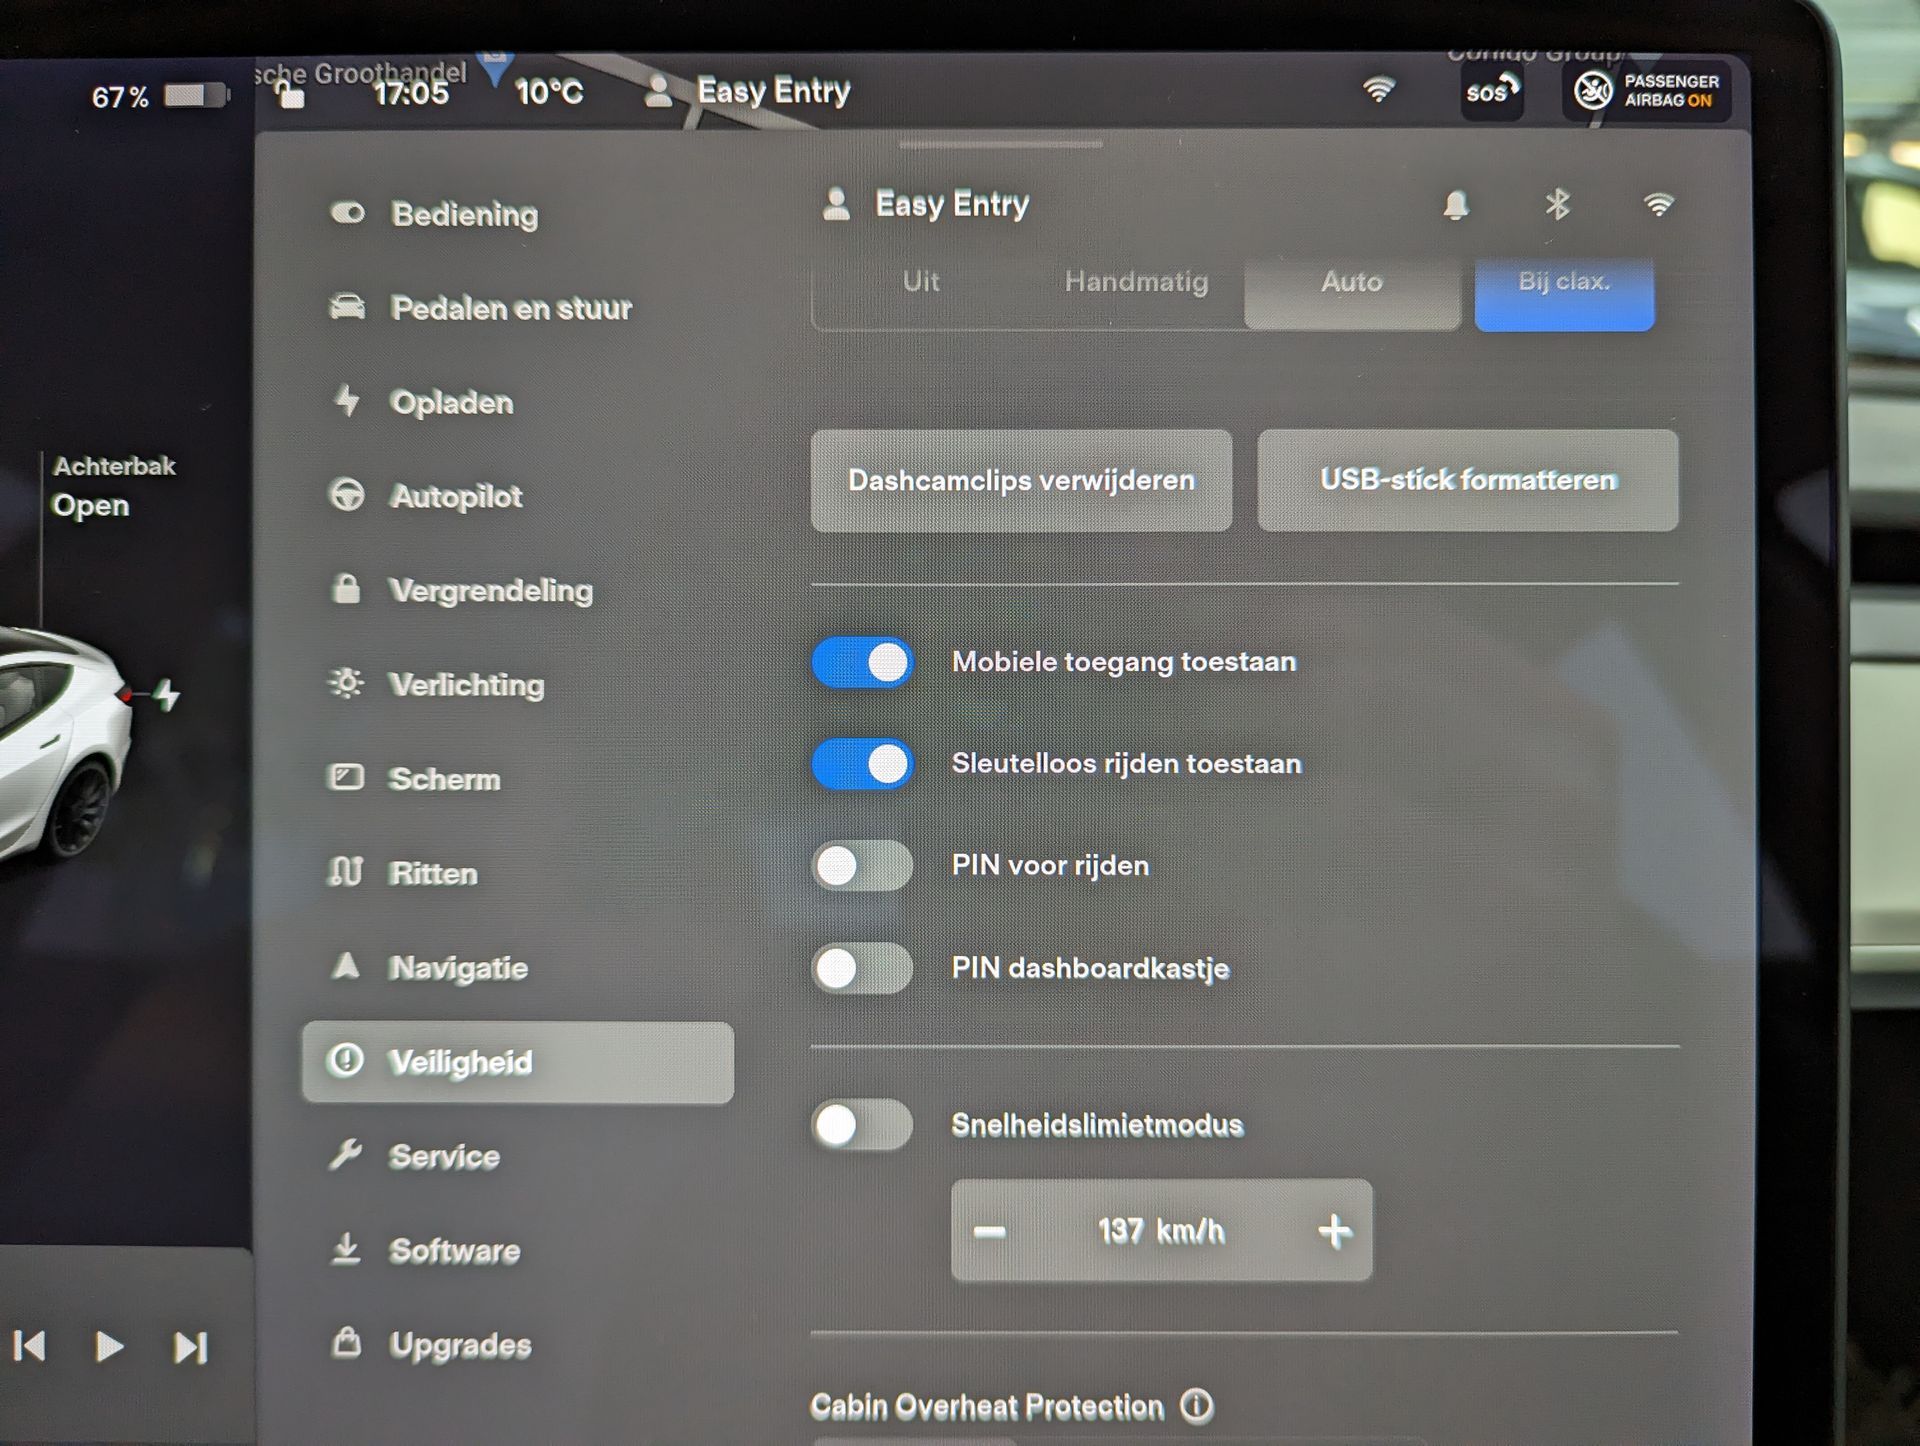Open the Autopilot settings menu
This screenshot has width=1920, height=1446.
pos(455,496)
